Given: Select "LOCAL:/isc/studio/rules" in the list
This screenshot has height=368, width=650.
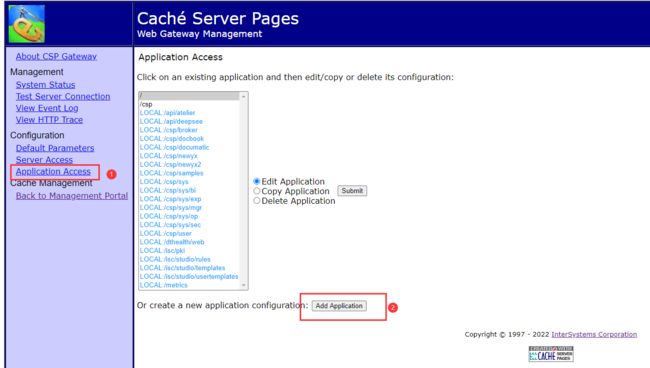Looking at the screenshot, I should (189, 259).
